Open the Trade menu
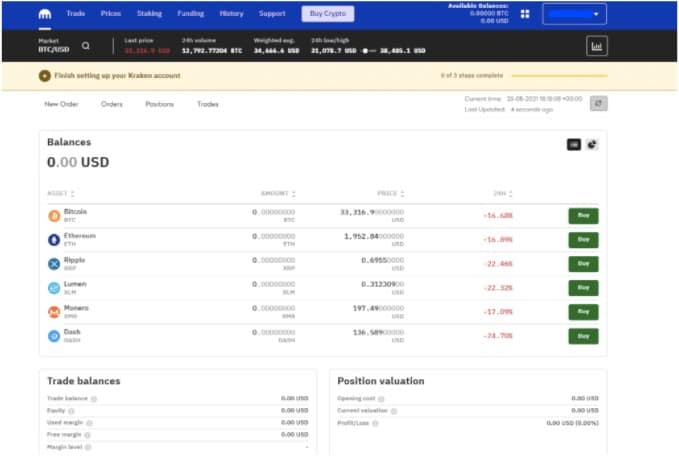 tap(76, 13)
